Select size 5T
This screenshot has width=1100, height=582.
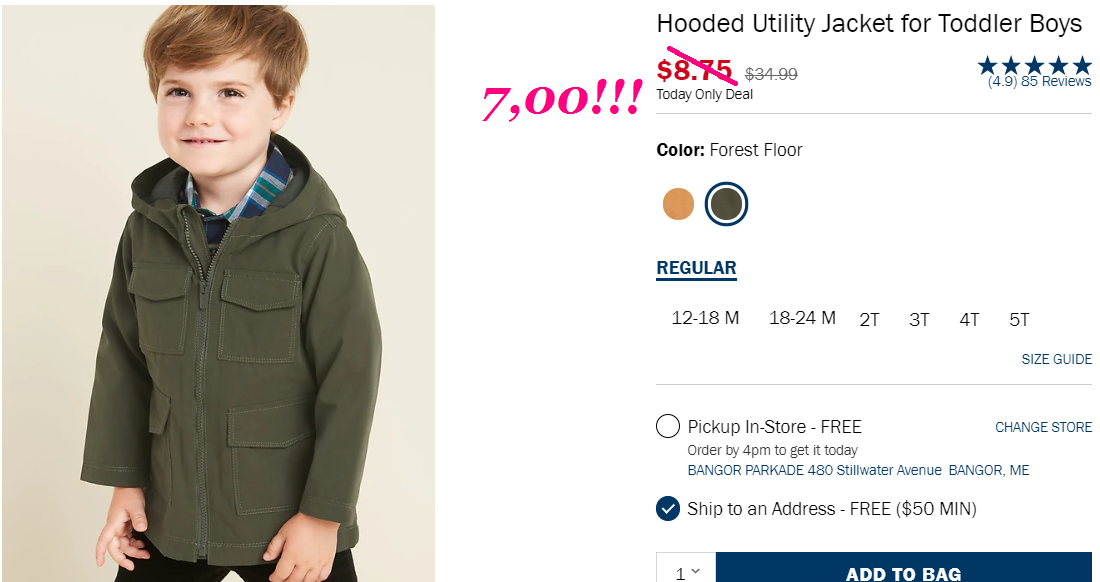[x=1019, y=320]
